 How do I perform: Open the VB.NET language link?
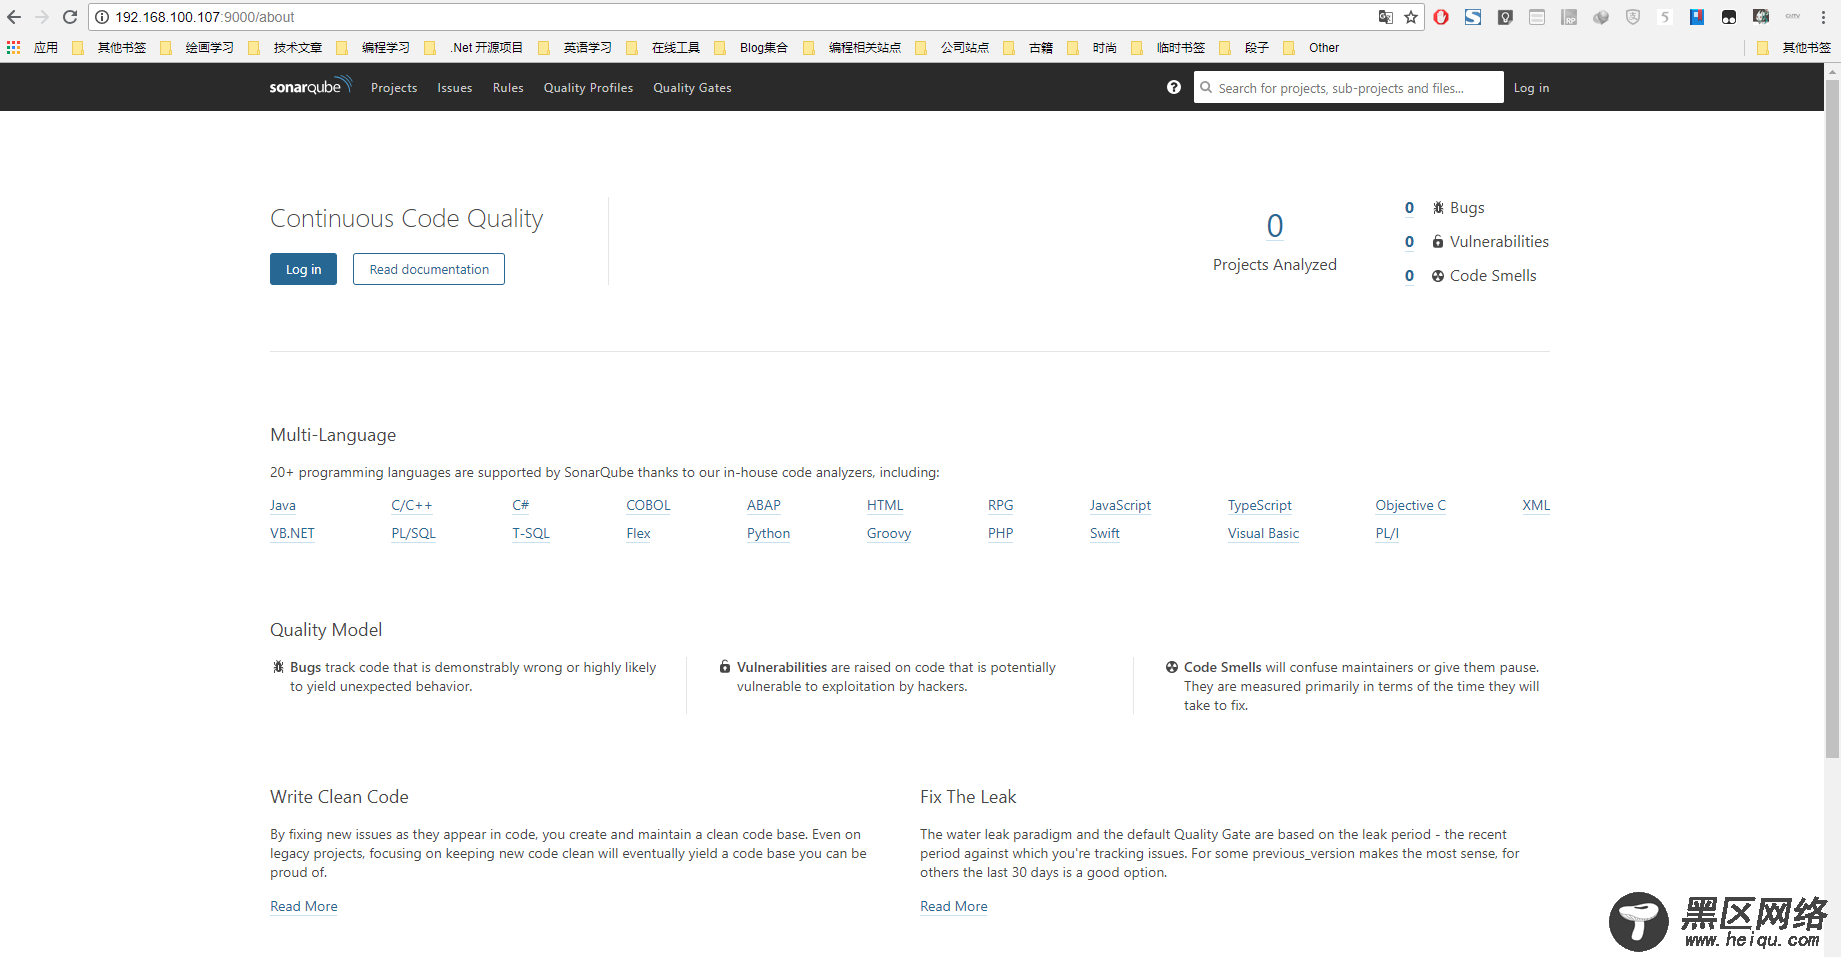click(x=292, y=533)
